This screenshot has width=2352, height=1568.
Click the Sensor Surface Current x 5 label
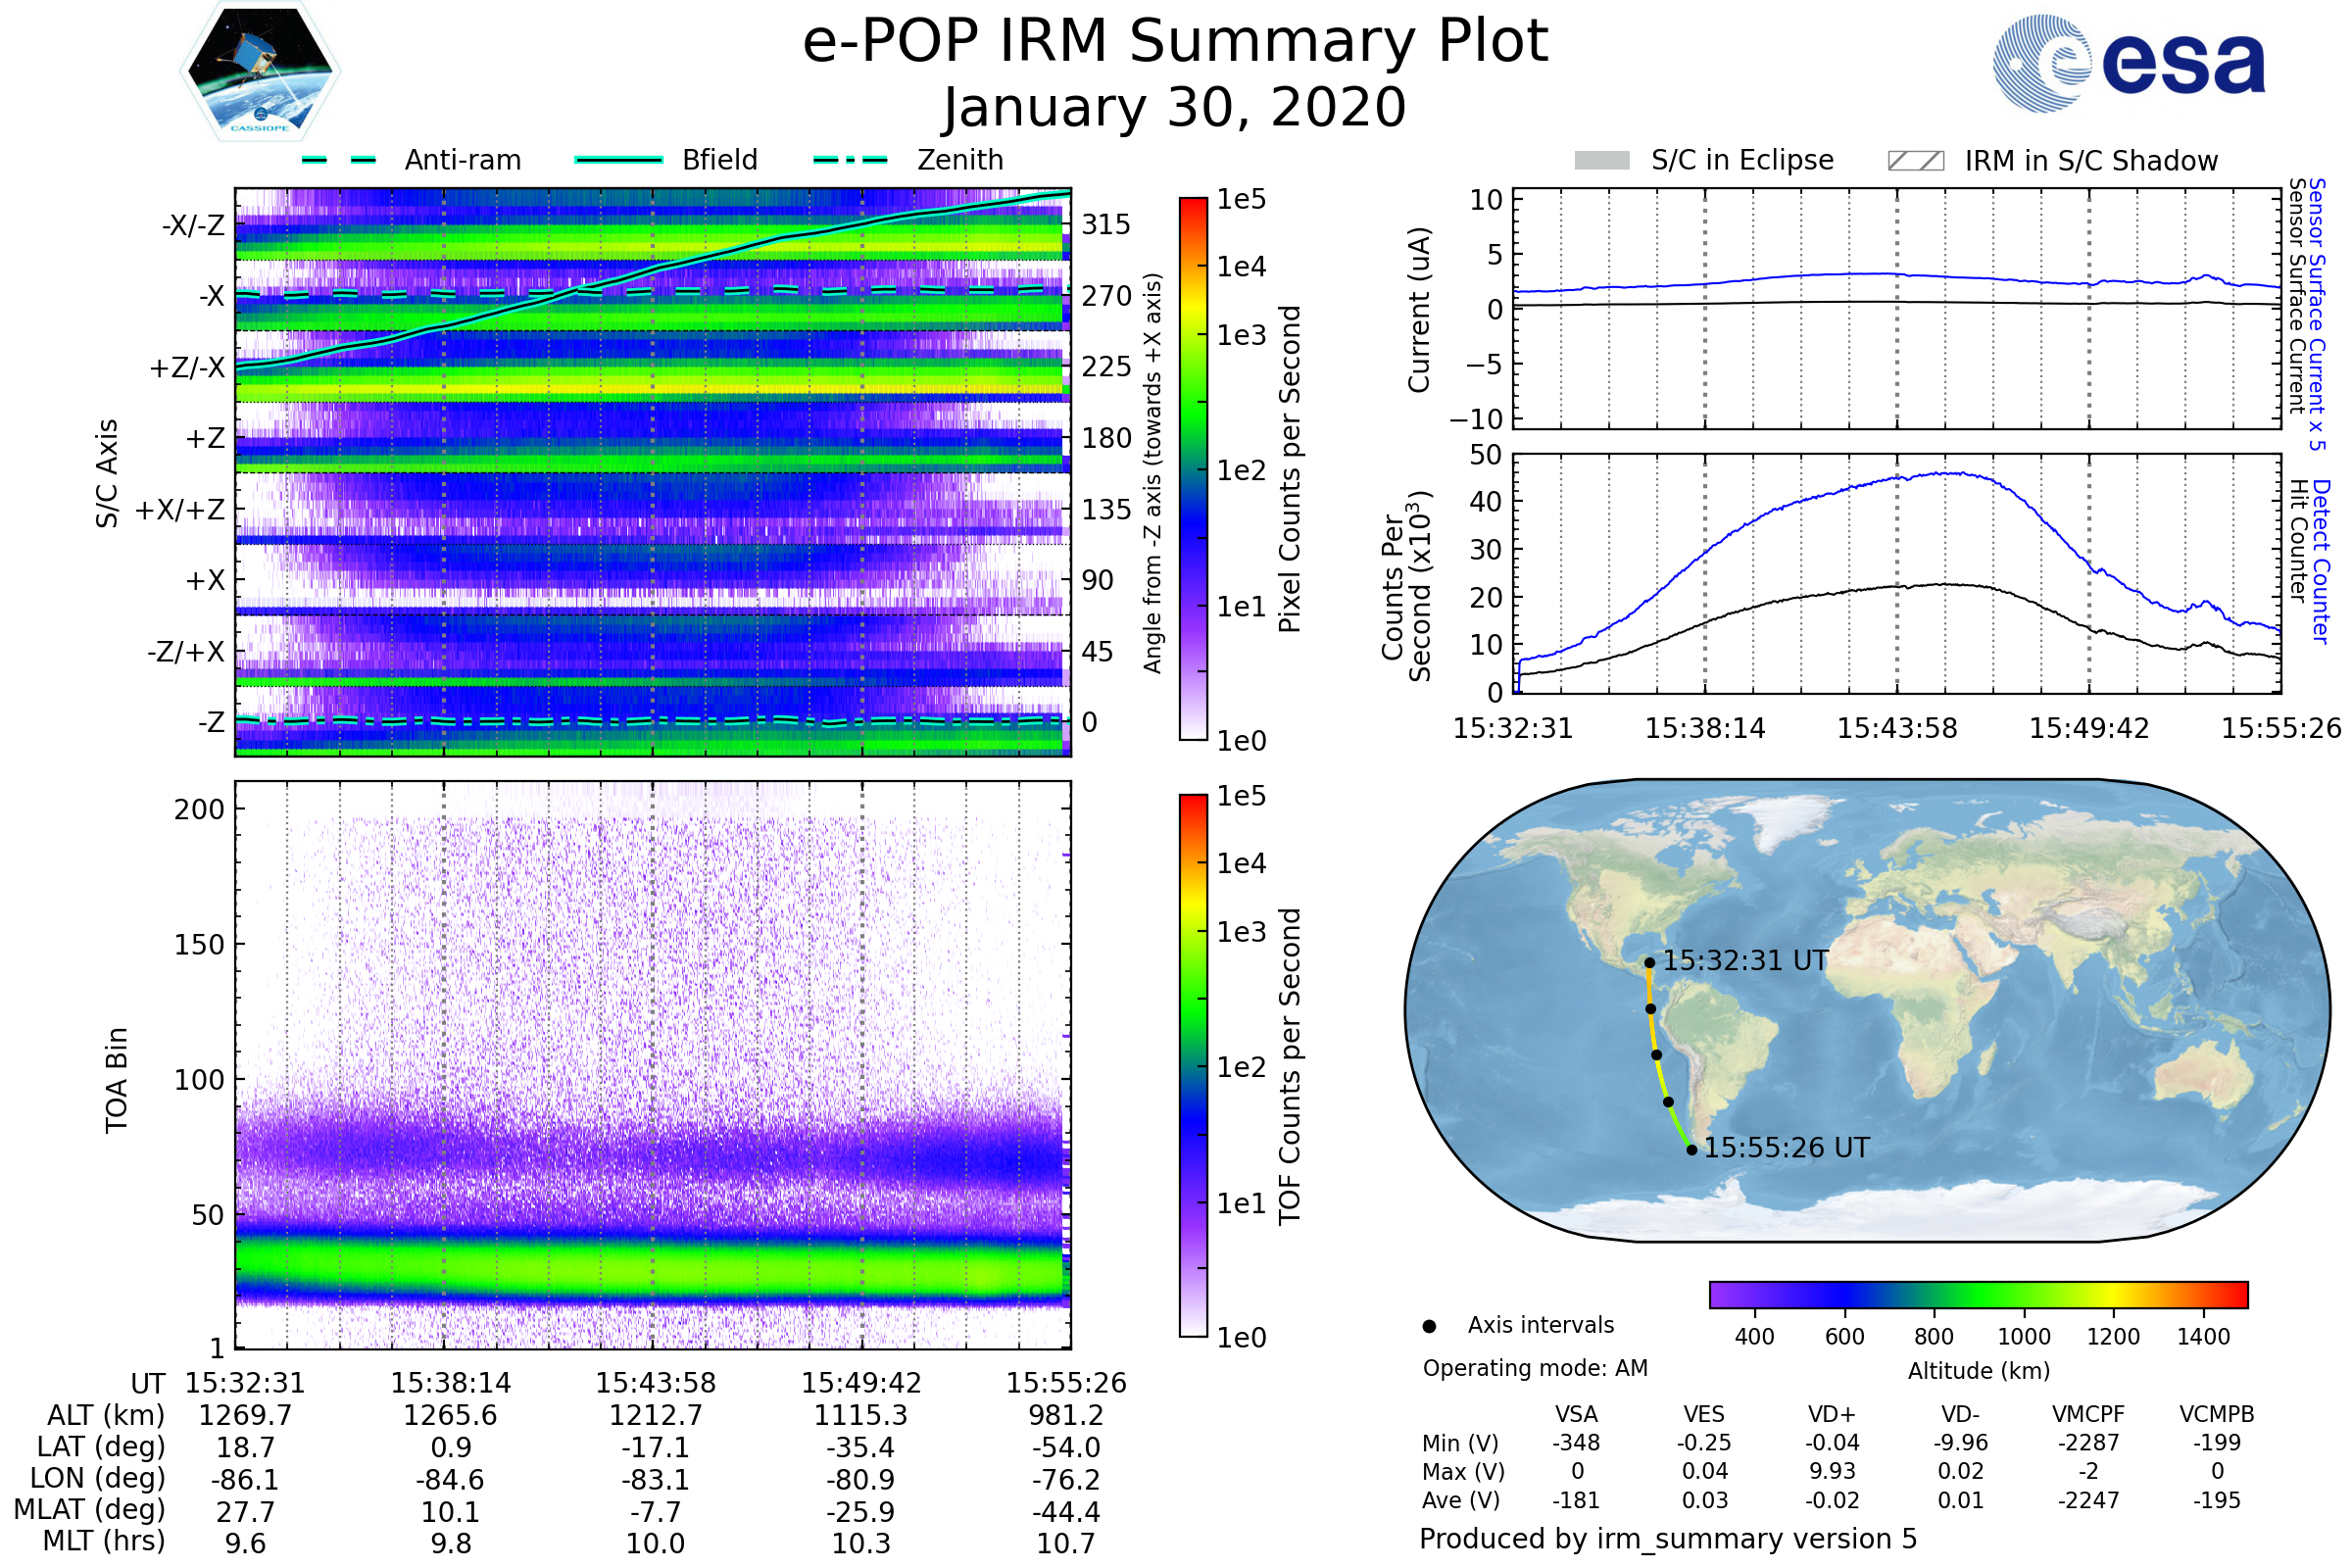[2317, 314]
